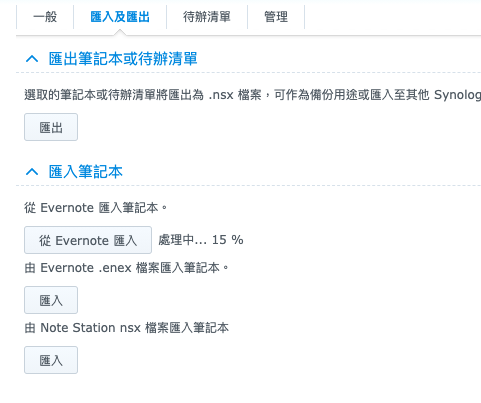Click the 從 Evernote 匯入筆記本。 description text

point(96,208)
